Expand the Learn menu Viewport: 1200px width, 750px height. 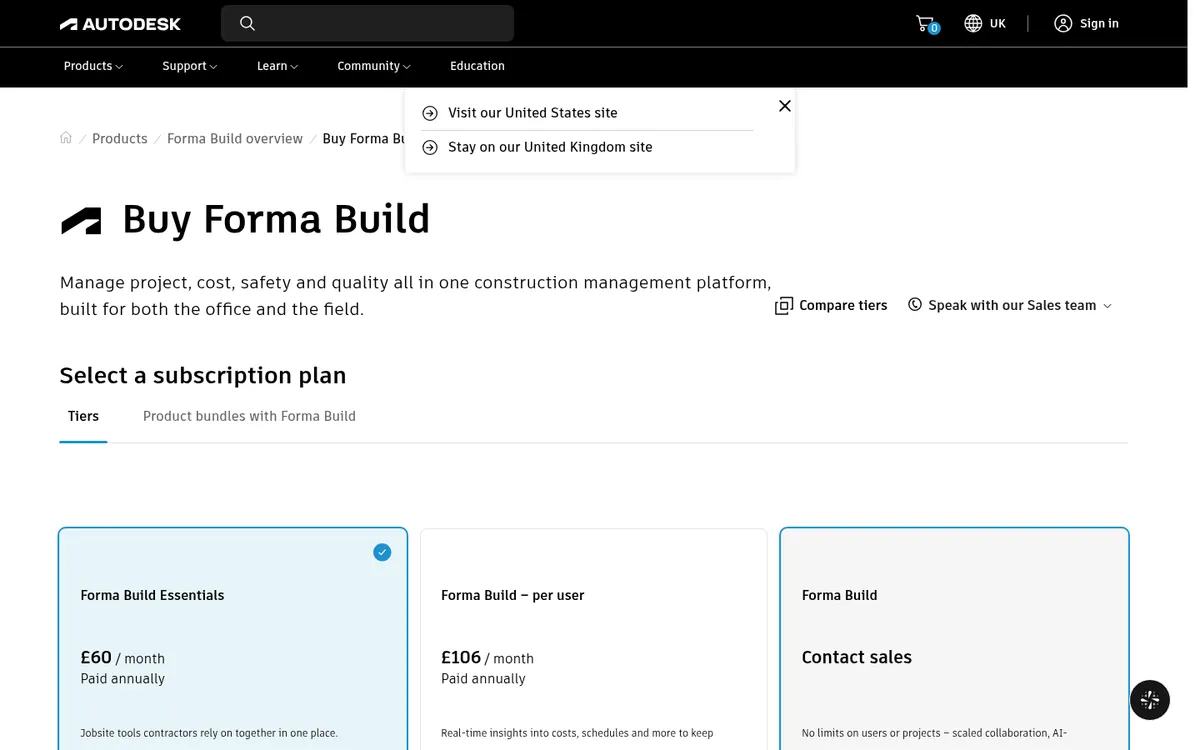pyautogui.click(x=277, y=66)
